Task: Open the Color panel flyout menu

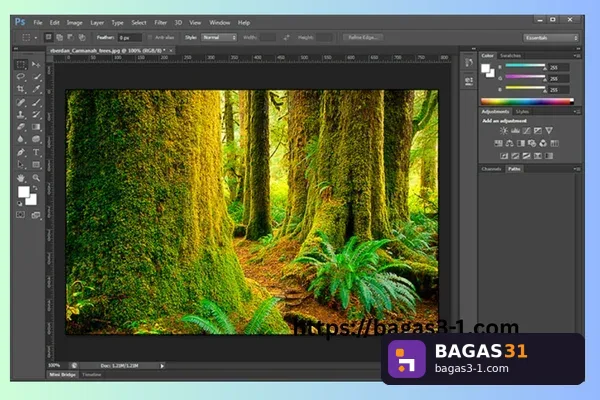Action: [577, 56]
